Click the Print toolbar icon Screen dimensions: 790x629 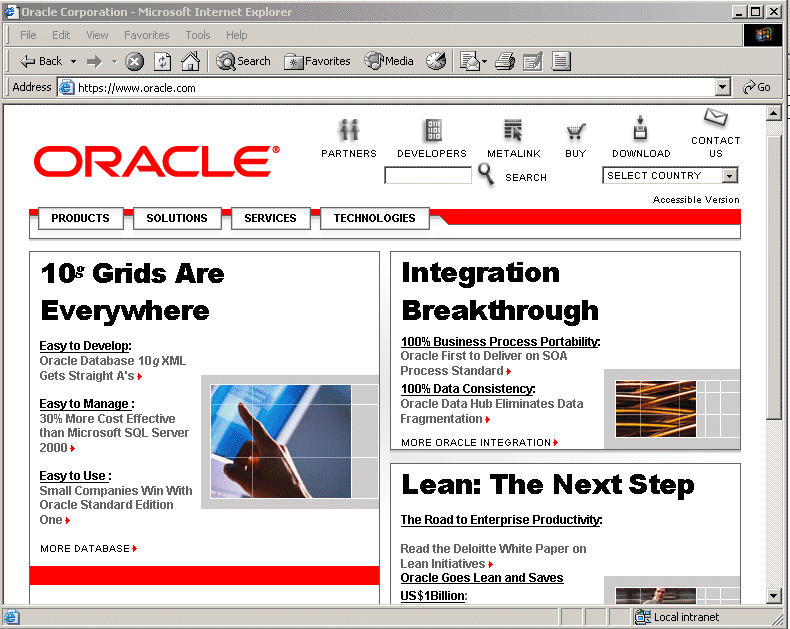pyautogui.click(x=505, y=61)
